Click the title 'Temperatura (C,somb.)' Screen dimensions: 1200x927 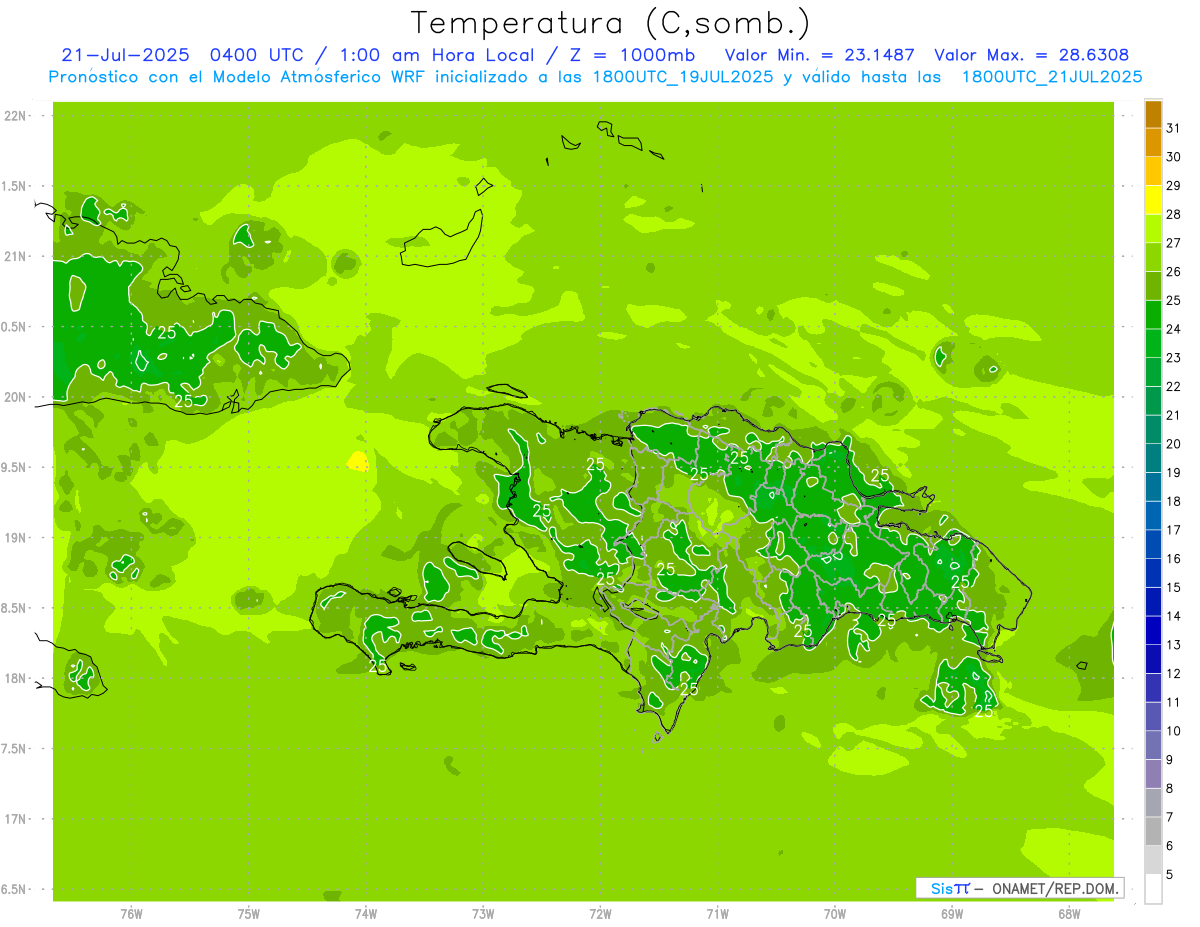point(611,22)
